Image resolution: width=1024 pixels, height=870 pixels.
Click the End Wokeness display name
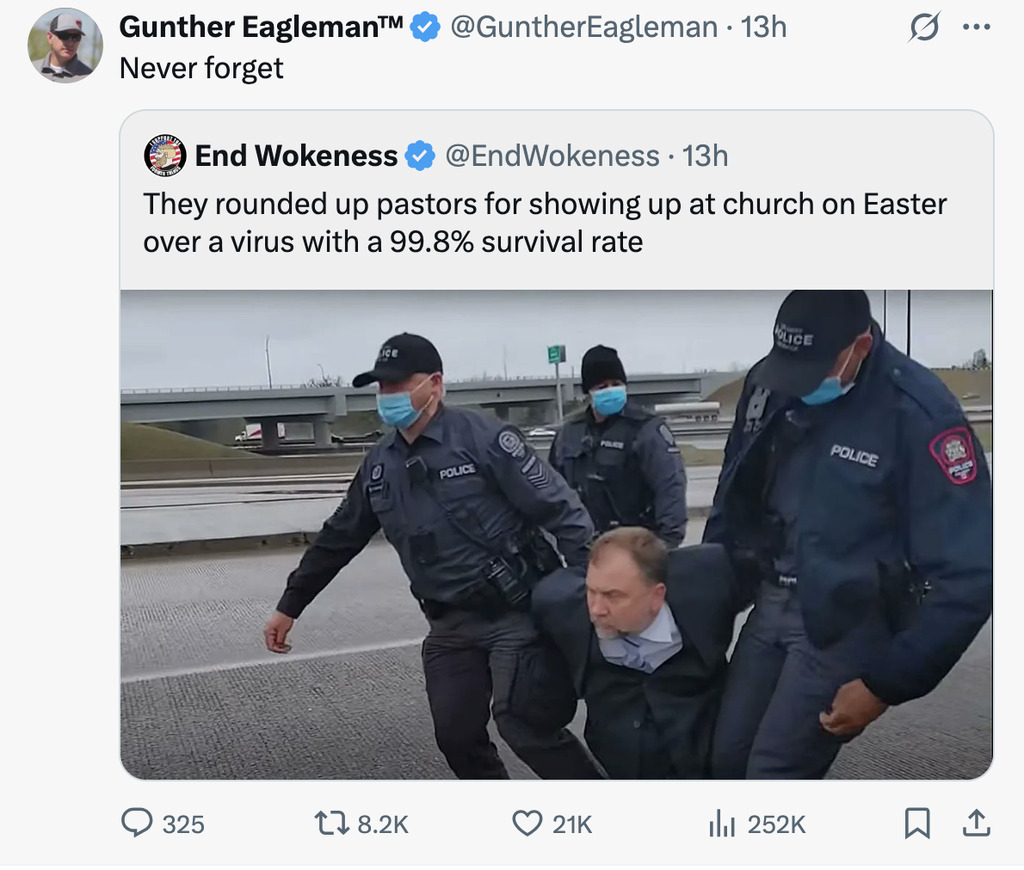pyautogui.click(x=296, y=155)
